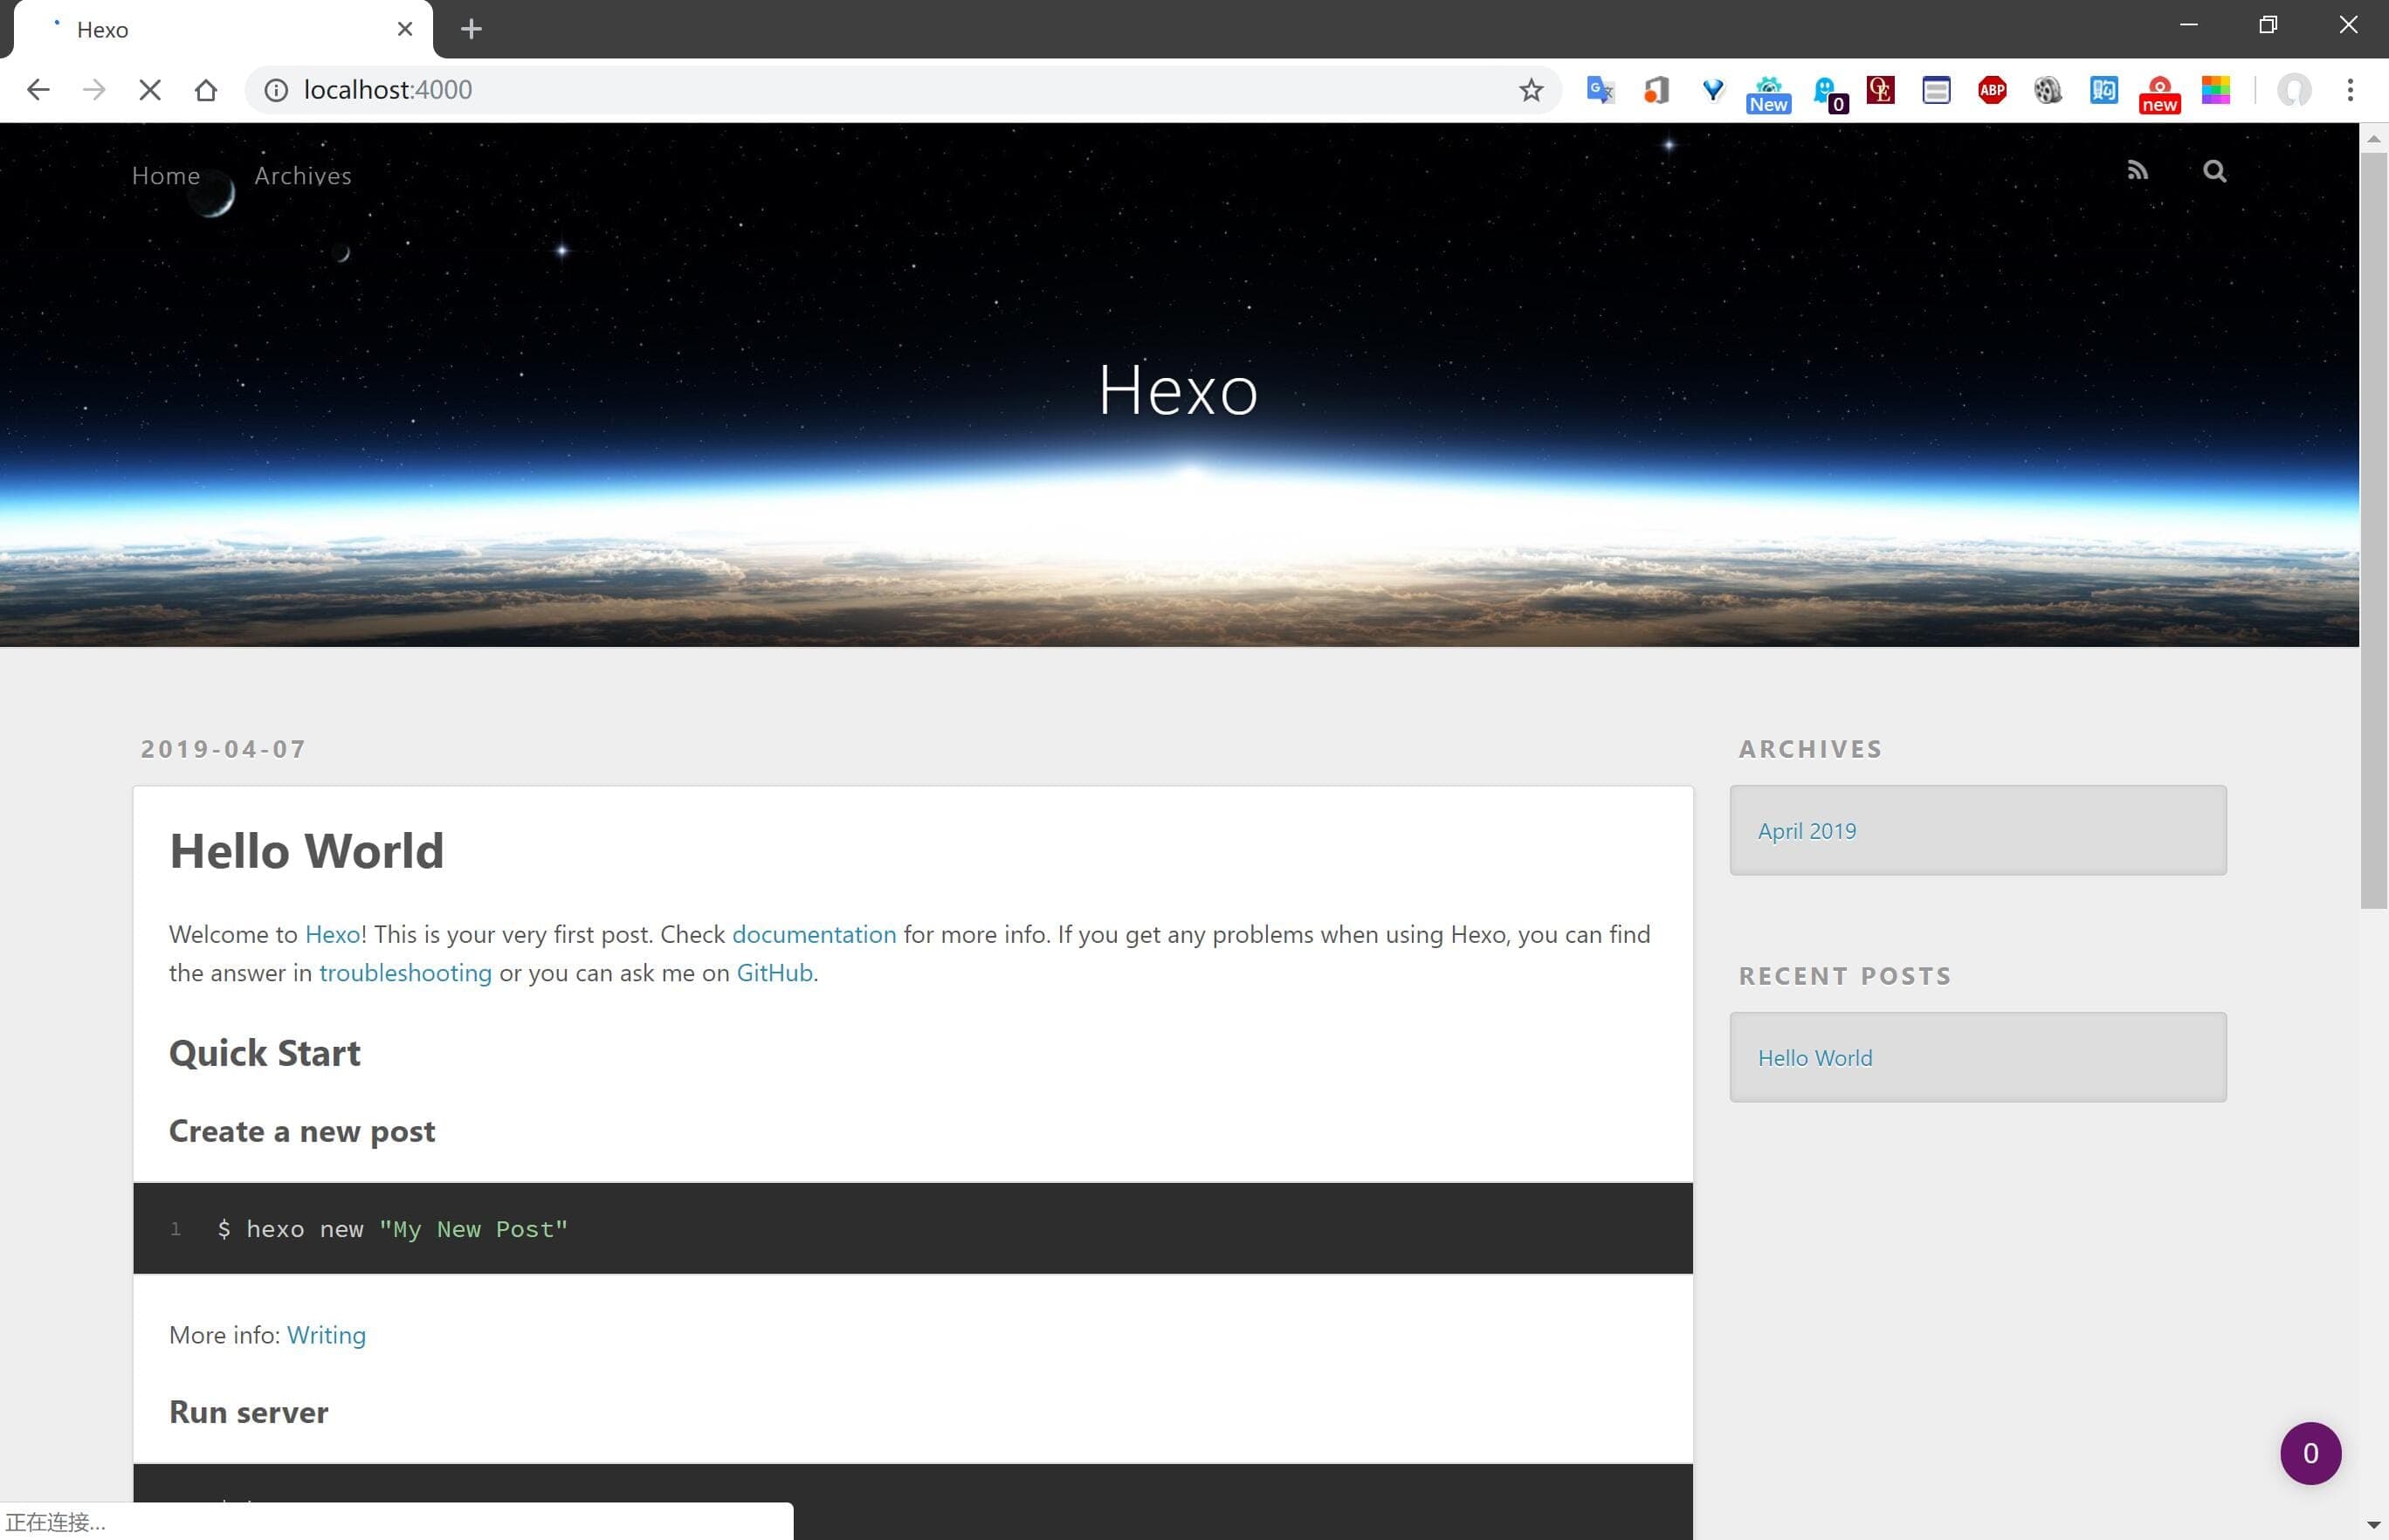View site information icon in the address bar

(276, 90)
